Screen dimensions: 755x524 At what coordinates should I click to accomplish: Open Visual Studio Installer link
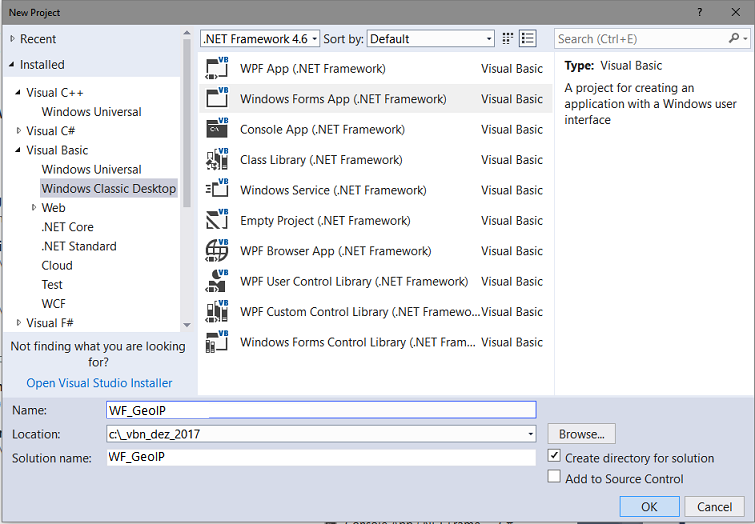click(99, 383)
